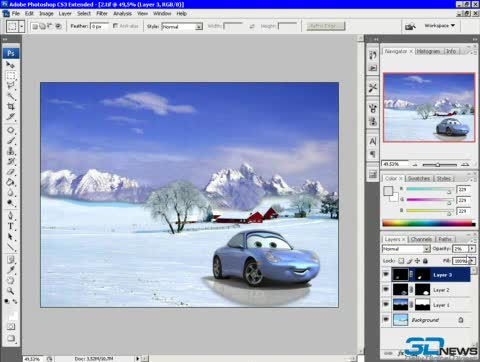Open the Opacity slider arrow
Image resolution: width=480 pixels, height=362 pixels.
472,249
